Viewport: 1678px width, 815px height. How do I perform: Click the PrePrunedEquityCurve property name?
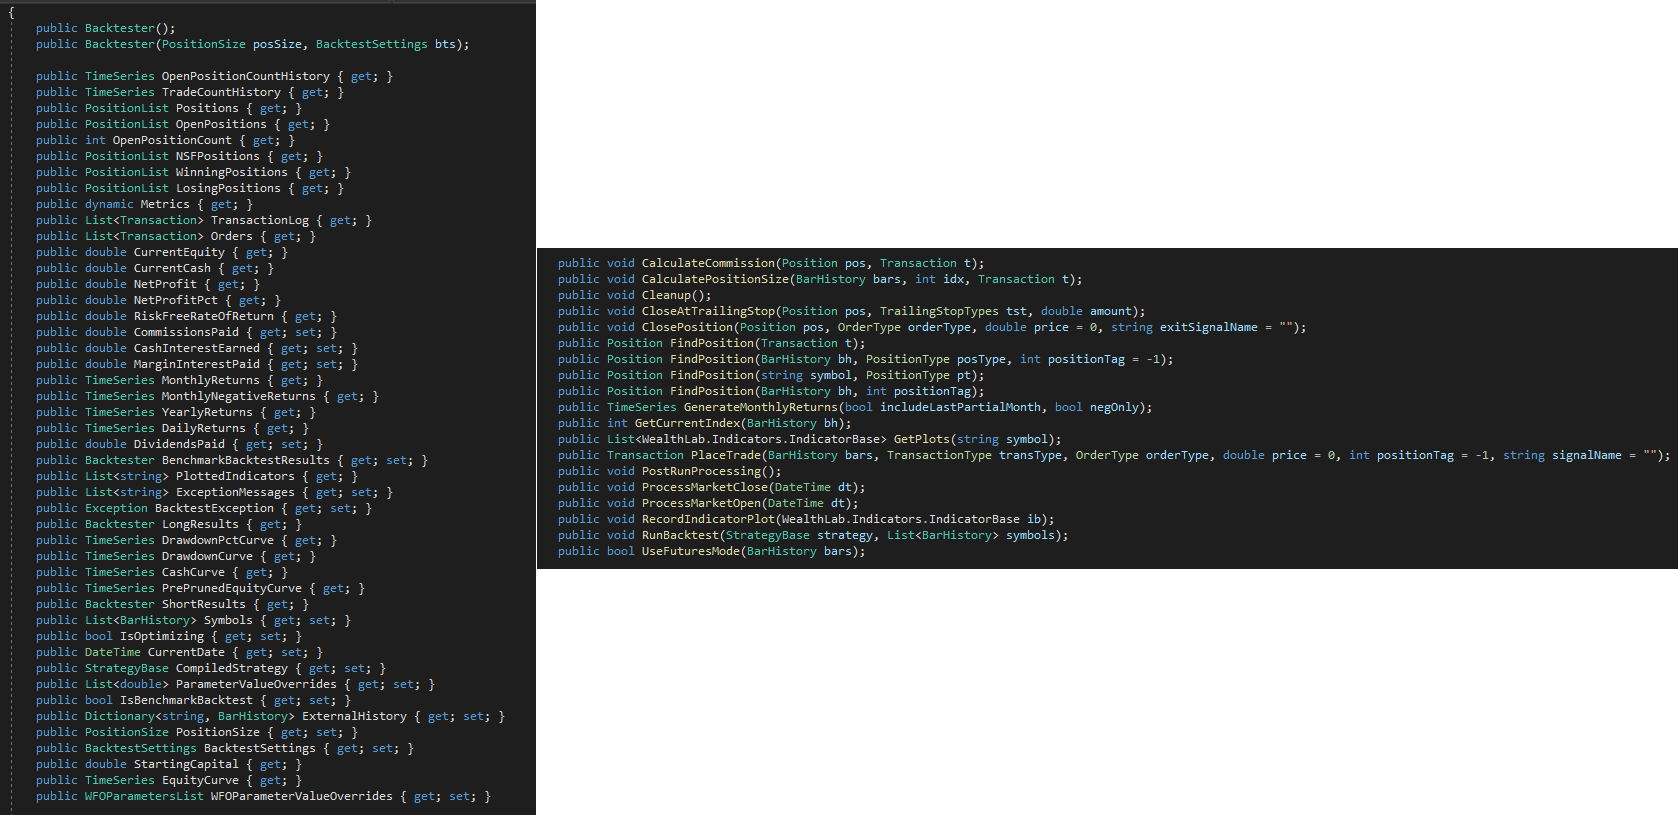click(231, 588)
